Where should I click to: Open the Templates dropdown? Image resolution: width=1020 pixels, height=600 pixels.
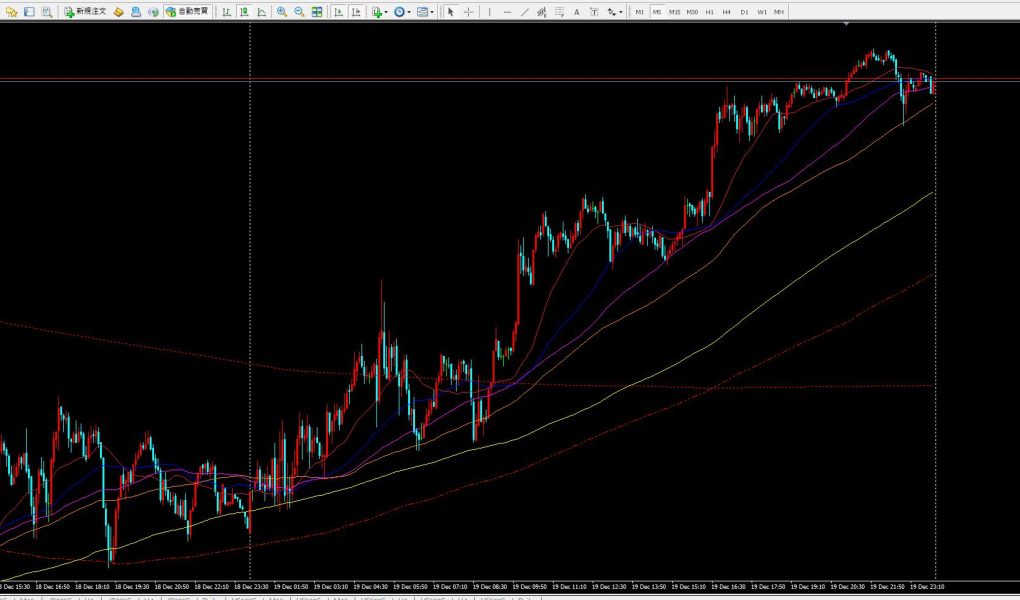(x=425, y=12)
